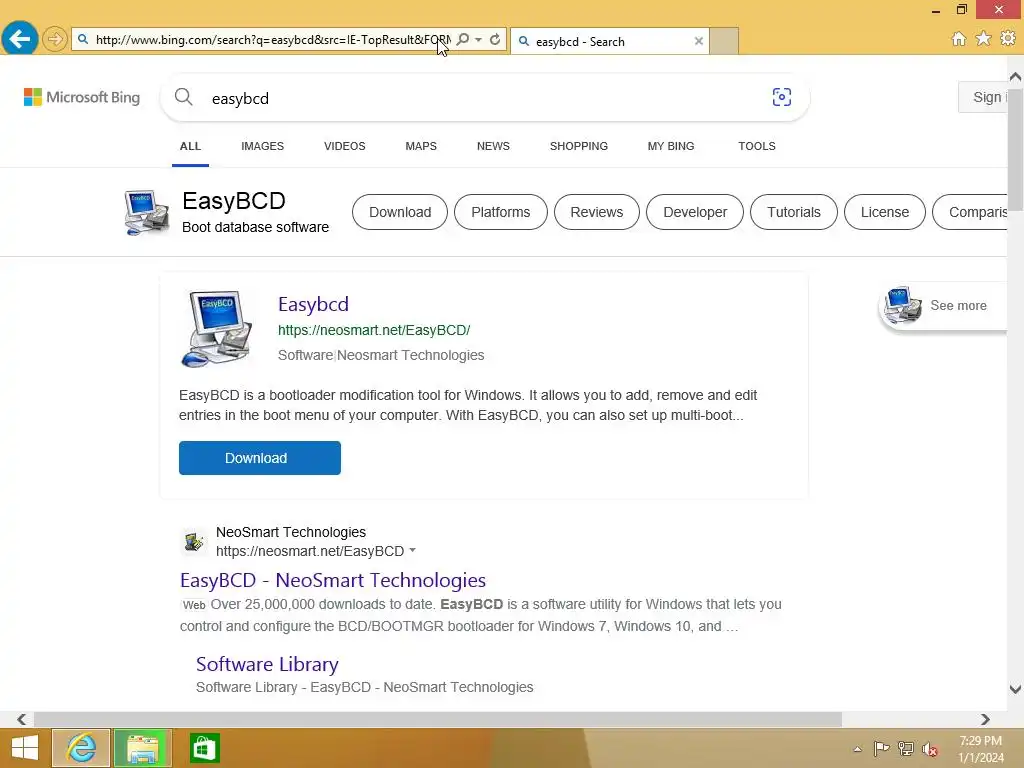The height and width of the screenshot is (768, 1024).
Task: Click the vertical scrollbar up arrow
Action: [x=1015, y=77]
